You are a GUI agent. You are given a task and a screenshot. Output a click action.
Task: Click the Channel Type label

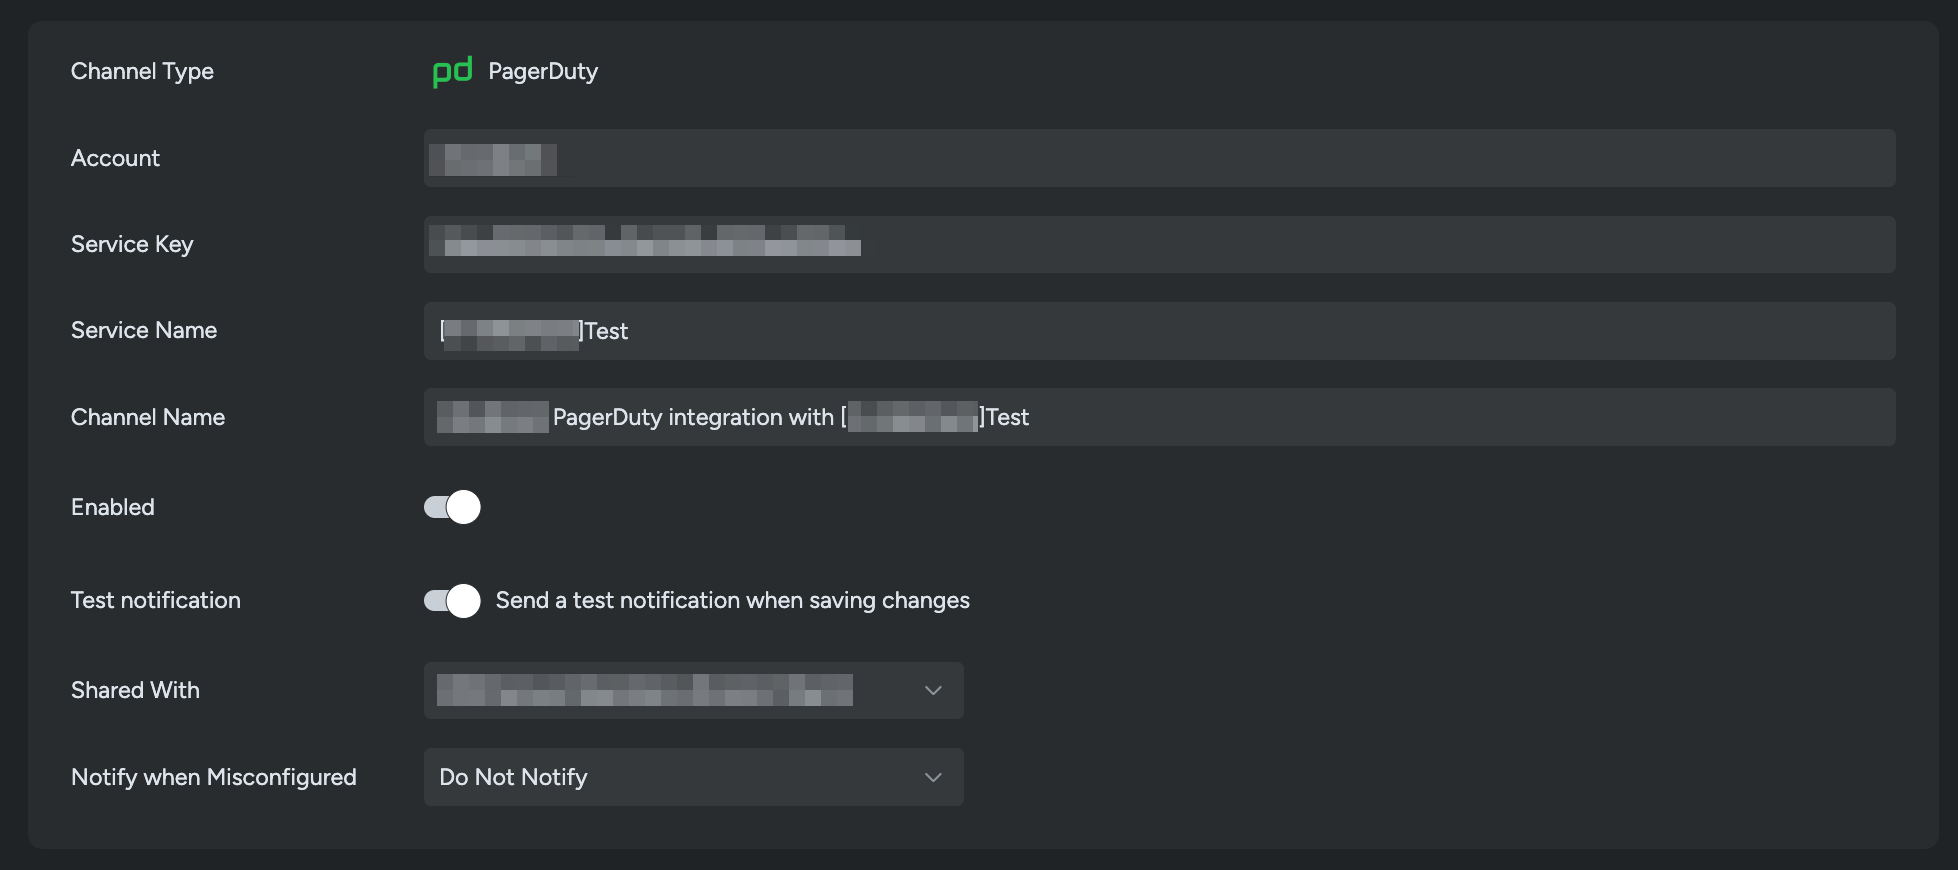[142, 71]
